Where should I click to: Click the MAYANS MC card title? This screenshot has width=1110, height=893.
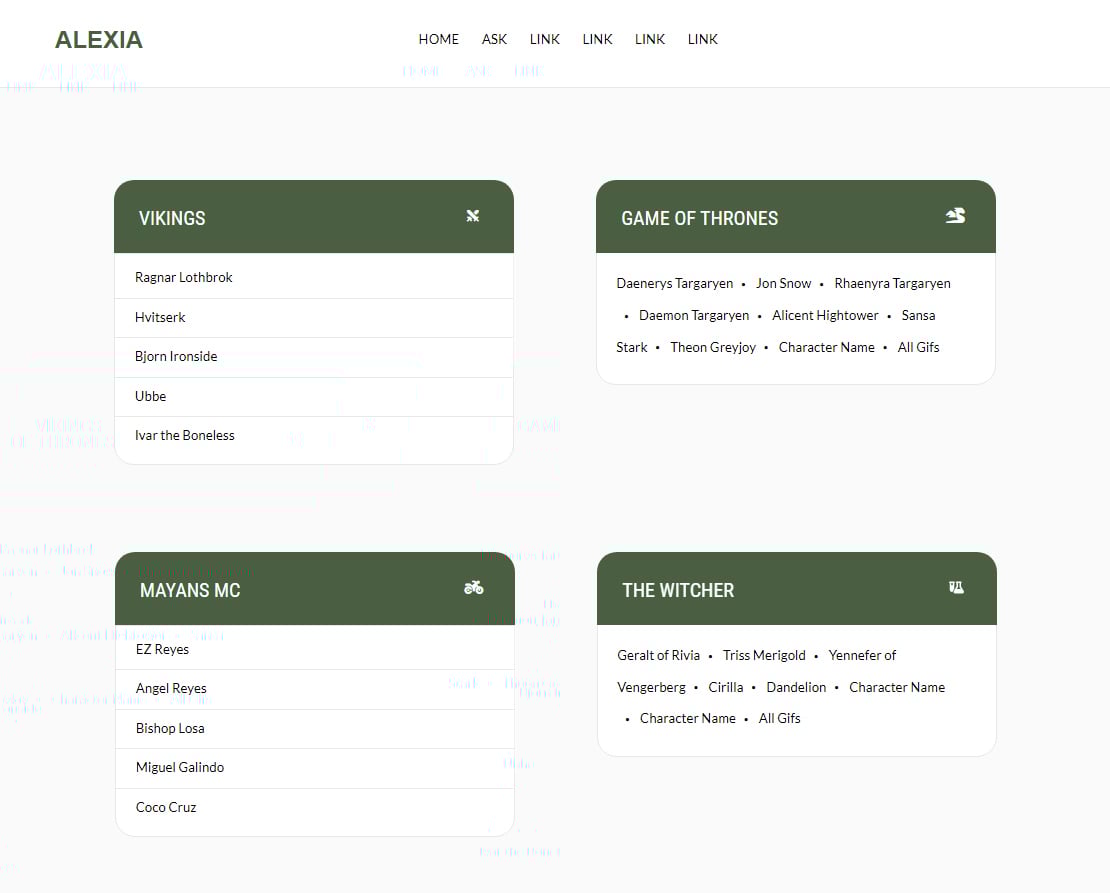(190, 590)
